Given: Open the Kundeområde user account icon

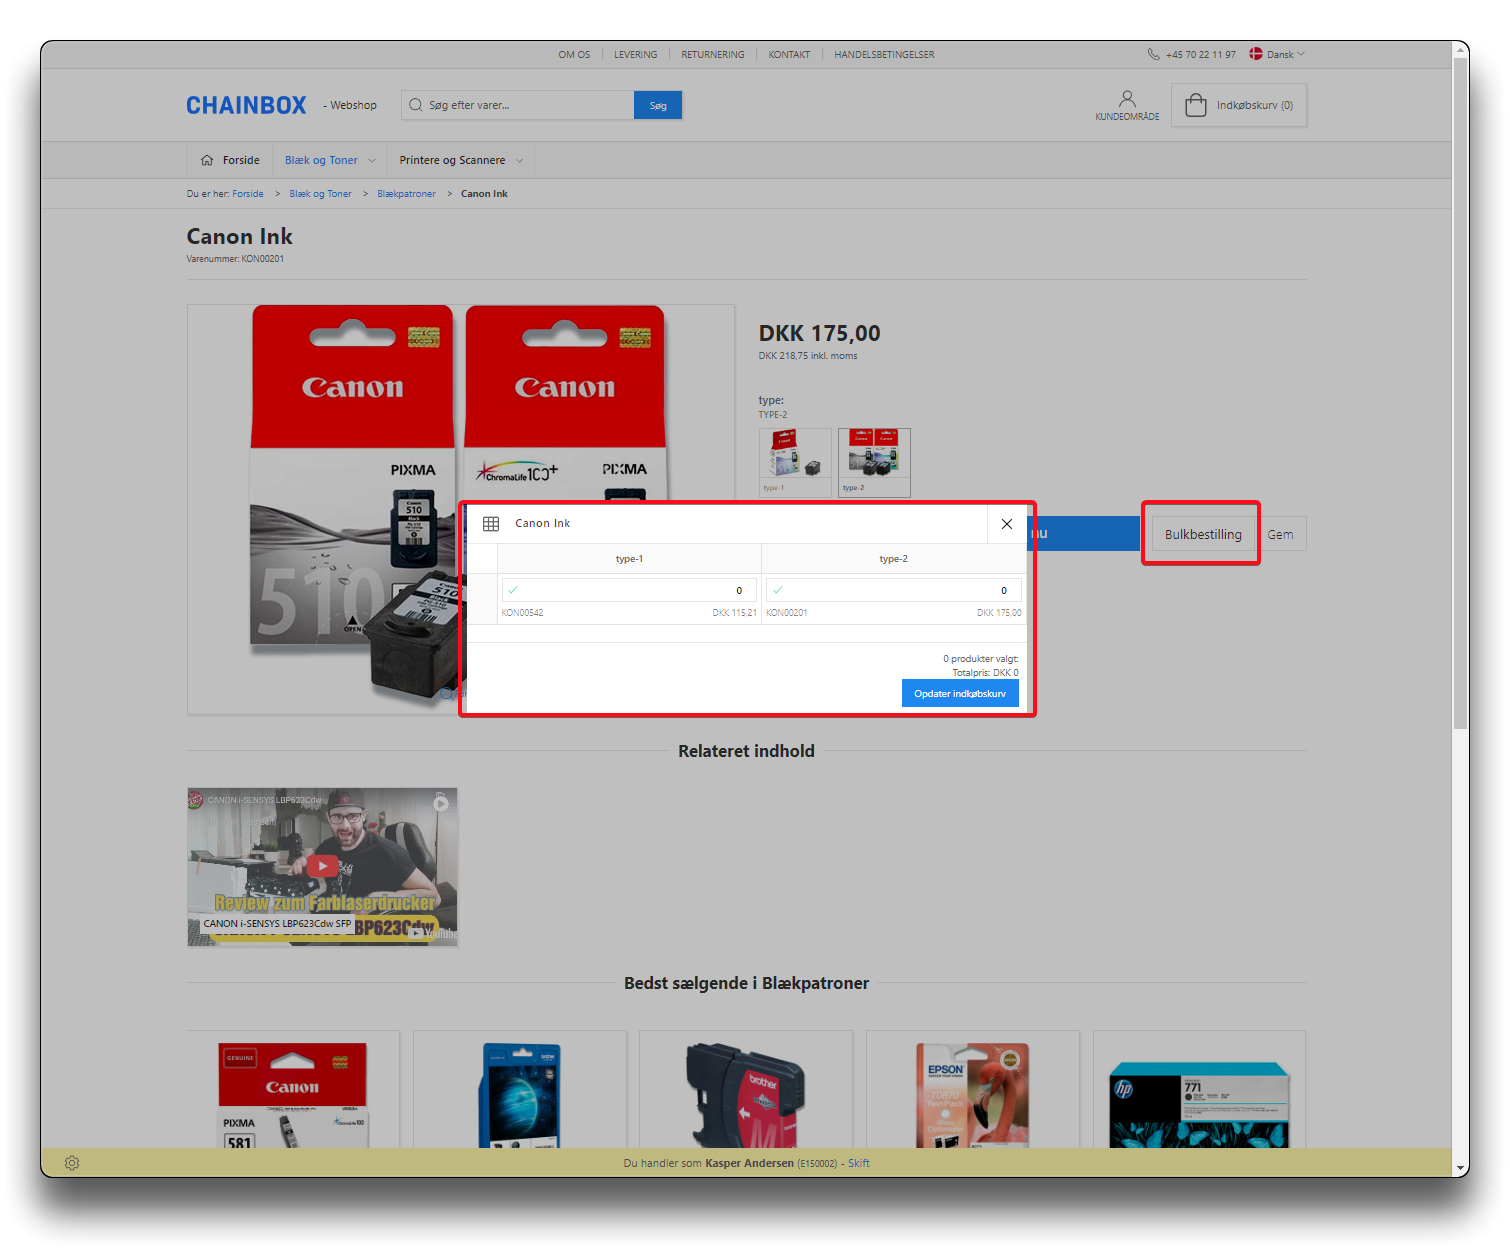Looking at the screenshot, I should pos(1127,99).
